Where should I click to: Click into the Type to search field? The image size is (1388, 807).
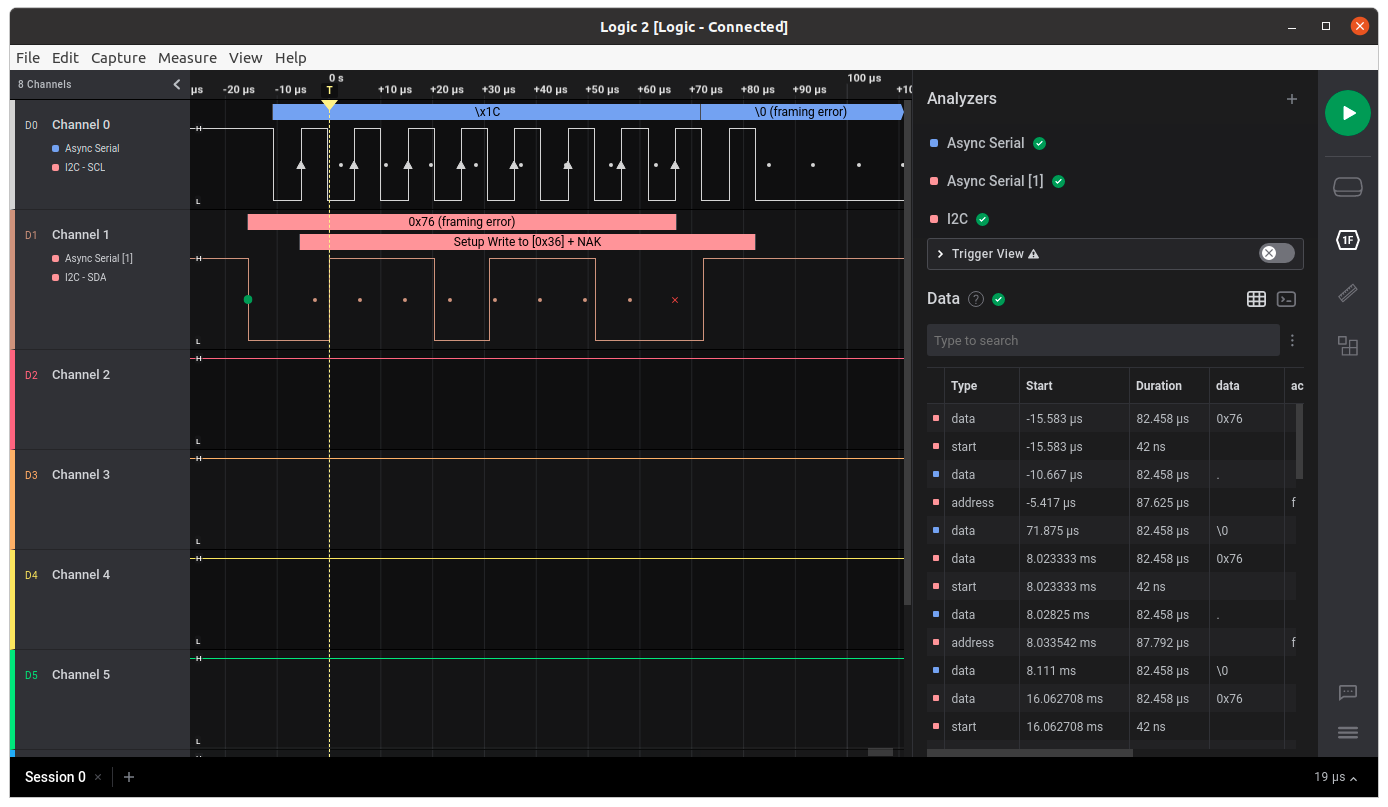1103,340
